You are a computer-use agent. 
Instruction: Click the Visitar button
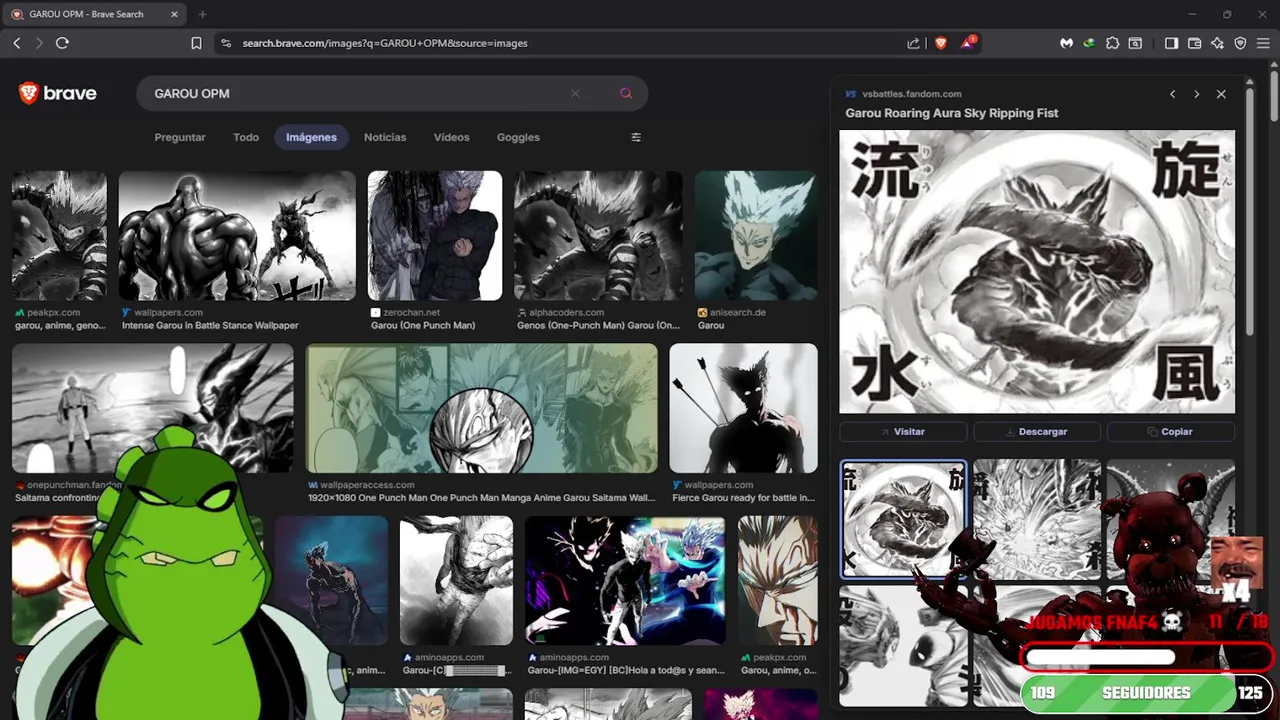pos(903,431)
